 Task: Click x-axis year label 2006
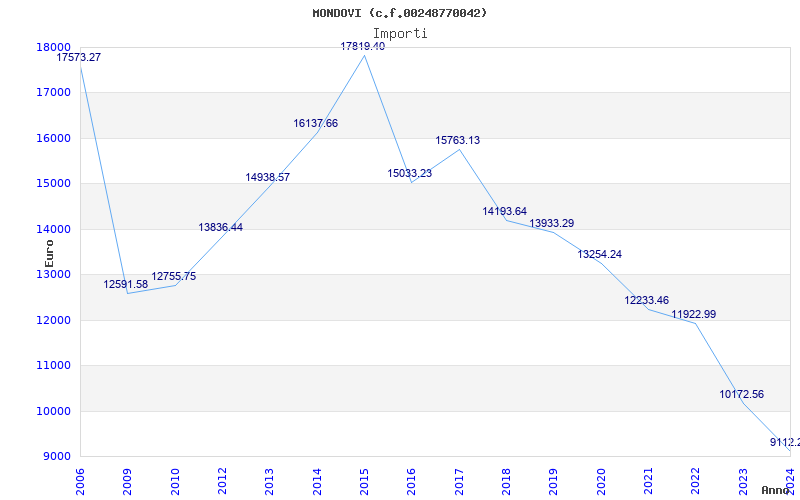tap(80, 482)
